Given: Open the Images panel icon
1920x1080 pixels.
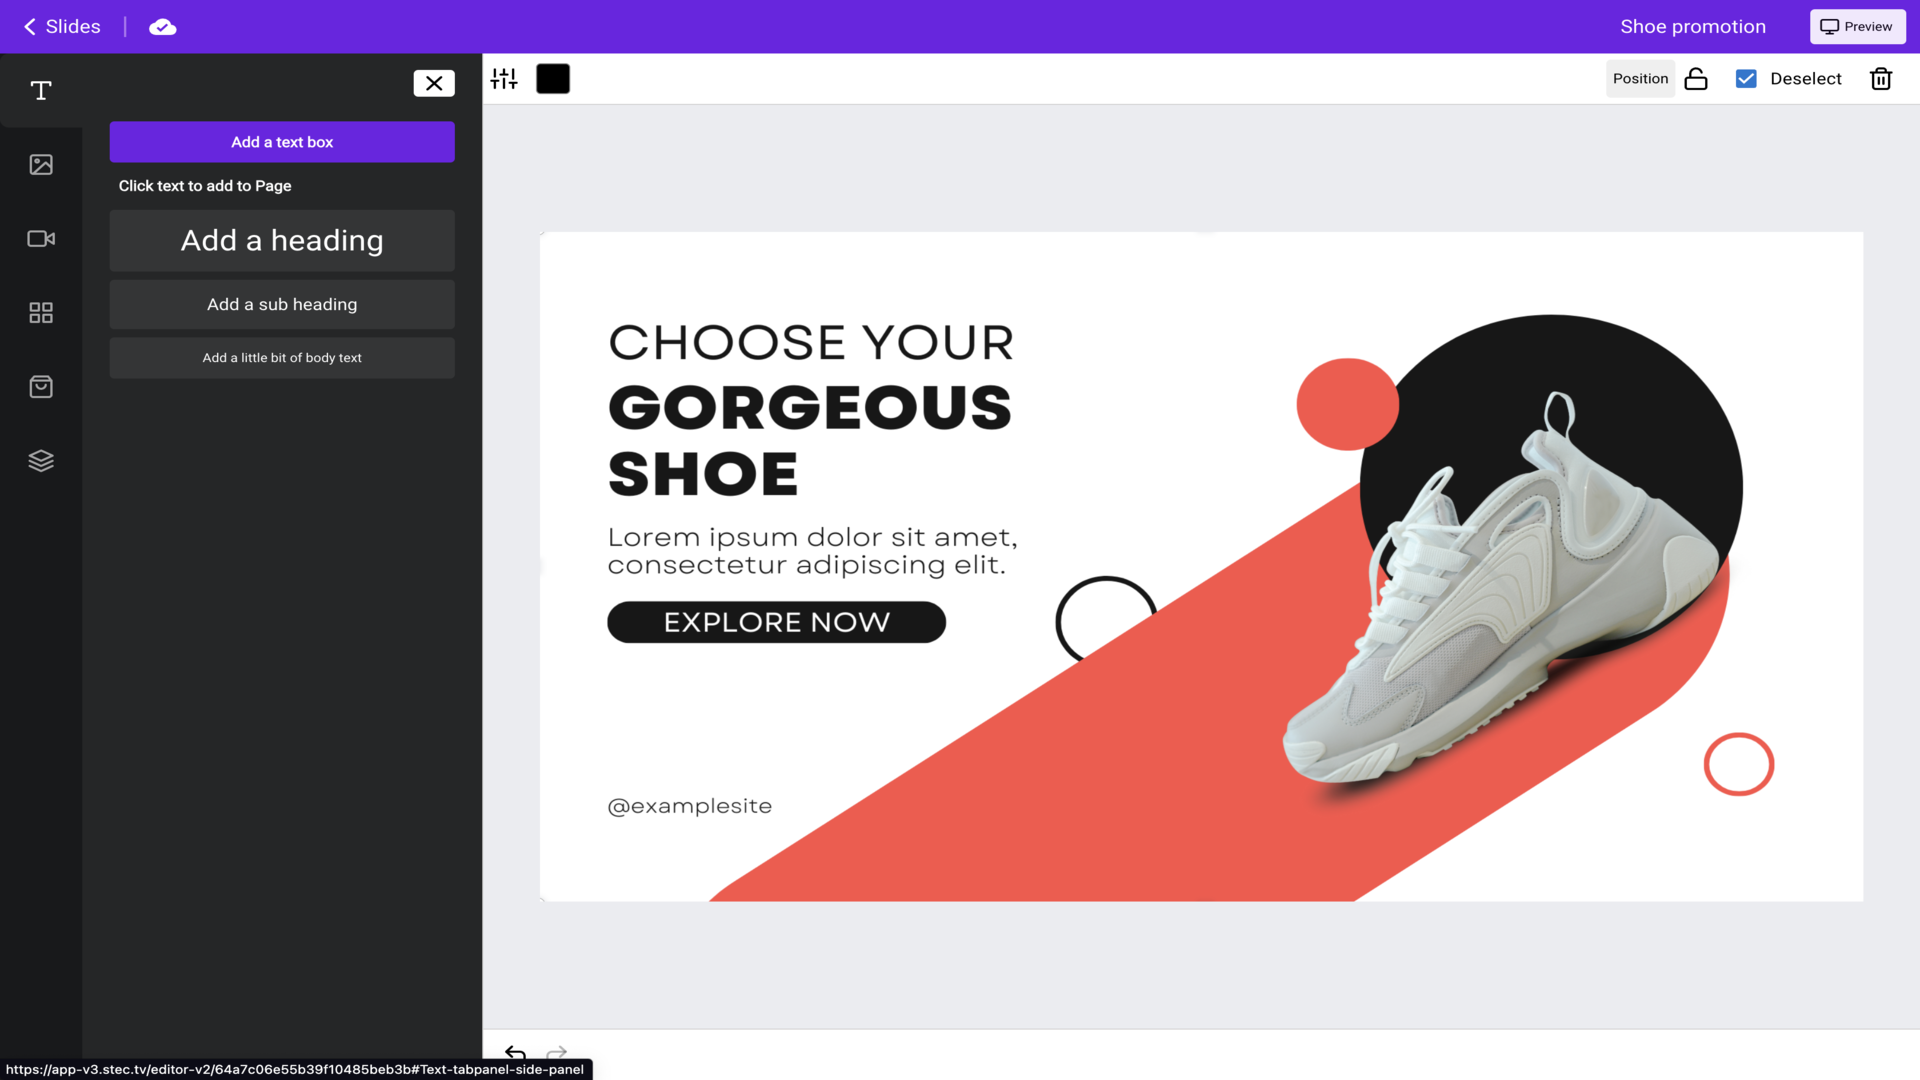Looking at the screenshot, I should coord(41,165).
